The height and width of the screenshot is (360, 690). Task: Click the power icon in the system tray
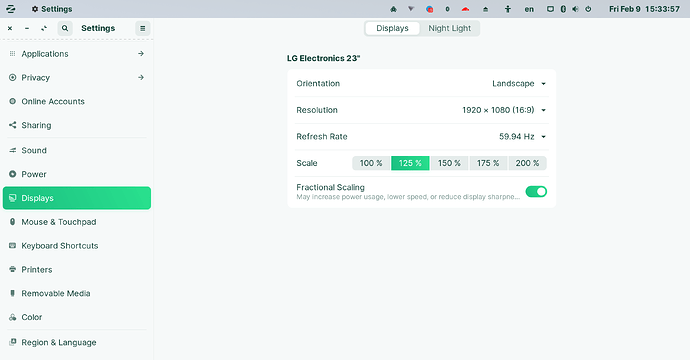tap(588, 9)
